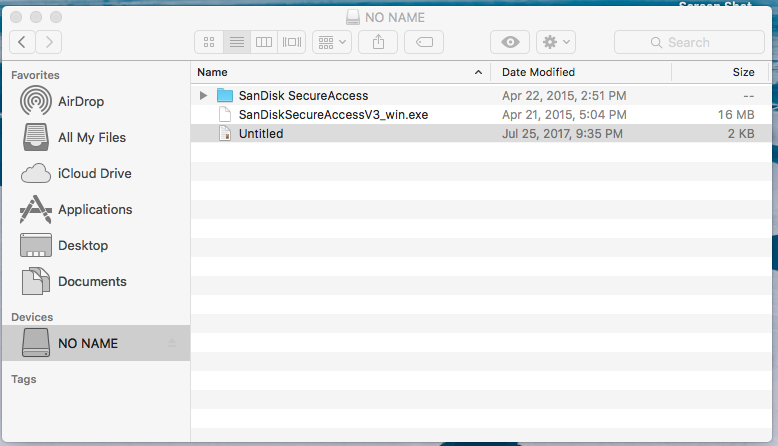The height and width of the screenshot is (446, 778).
Task: Switch to column view
Action: tap(264, 42)
